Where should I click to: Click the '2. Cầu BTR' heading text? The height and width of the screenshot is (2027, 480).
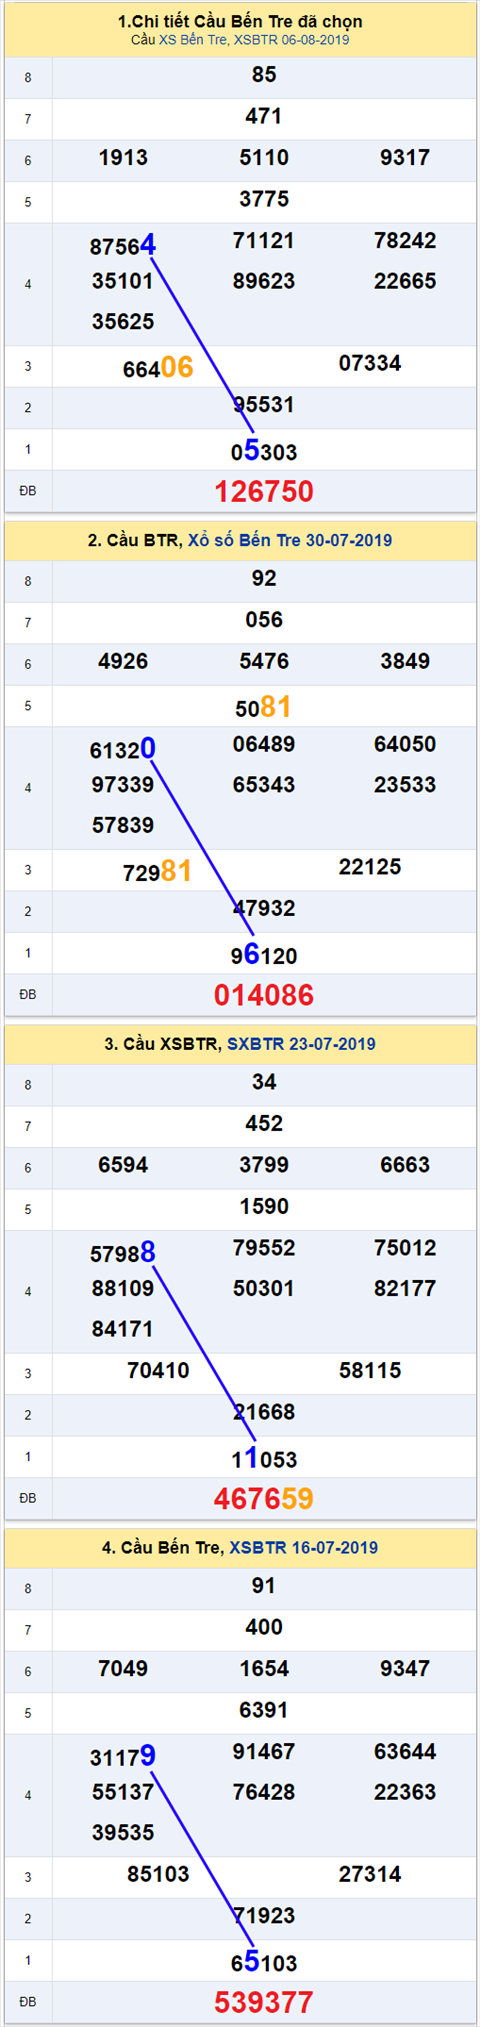(x=134, y=540)
